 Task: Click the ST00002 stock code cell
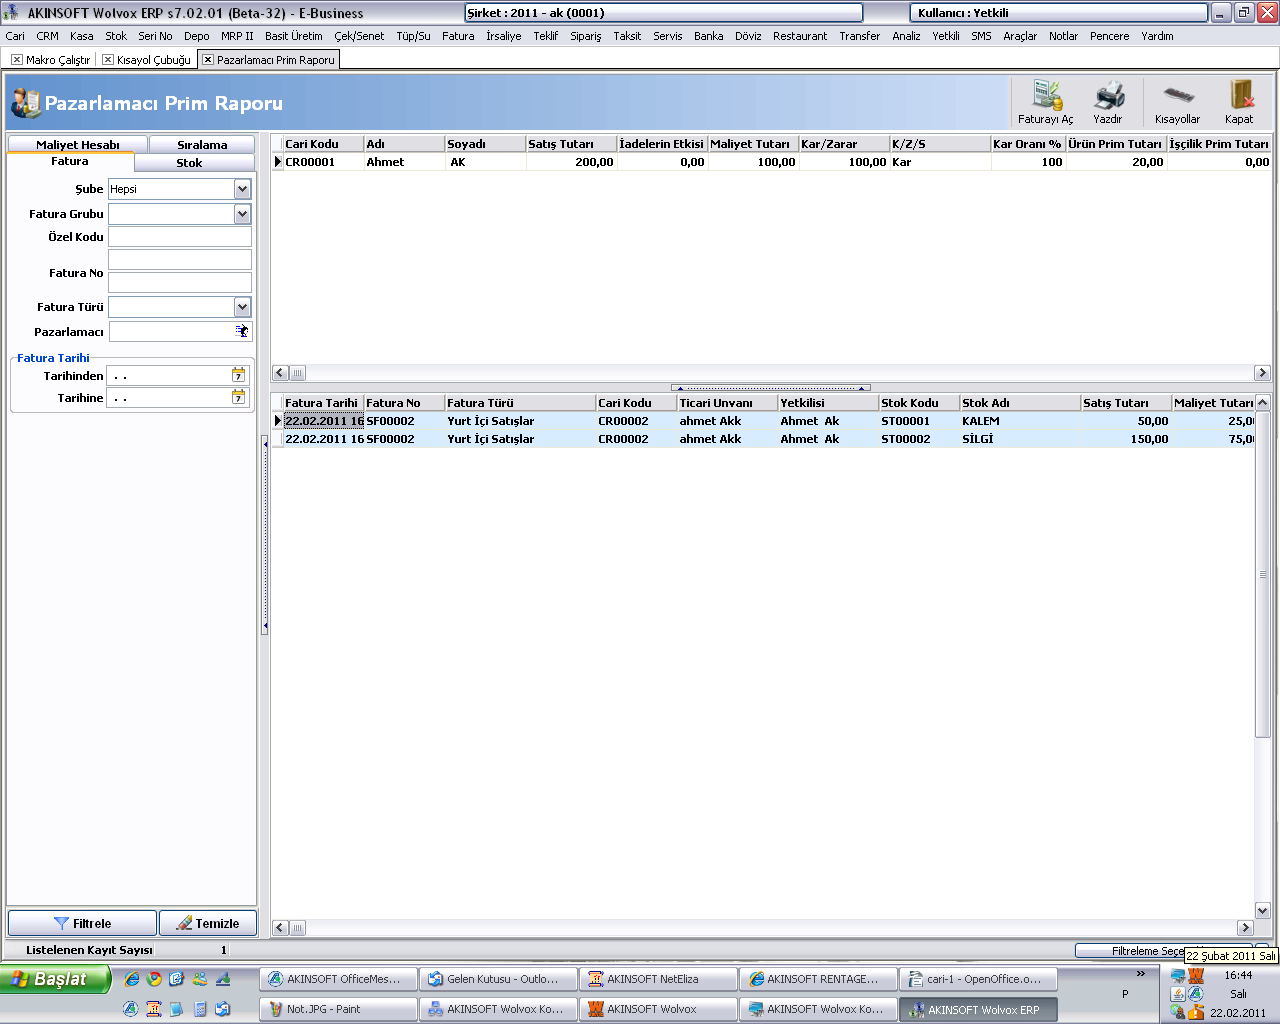point(919,439)
